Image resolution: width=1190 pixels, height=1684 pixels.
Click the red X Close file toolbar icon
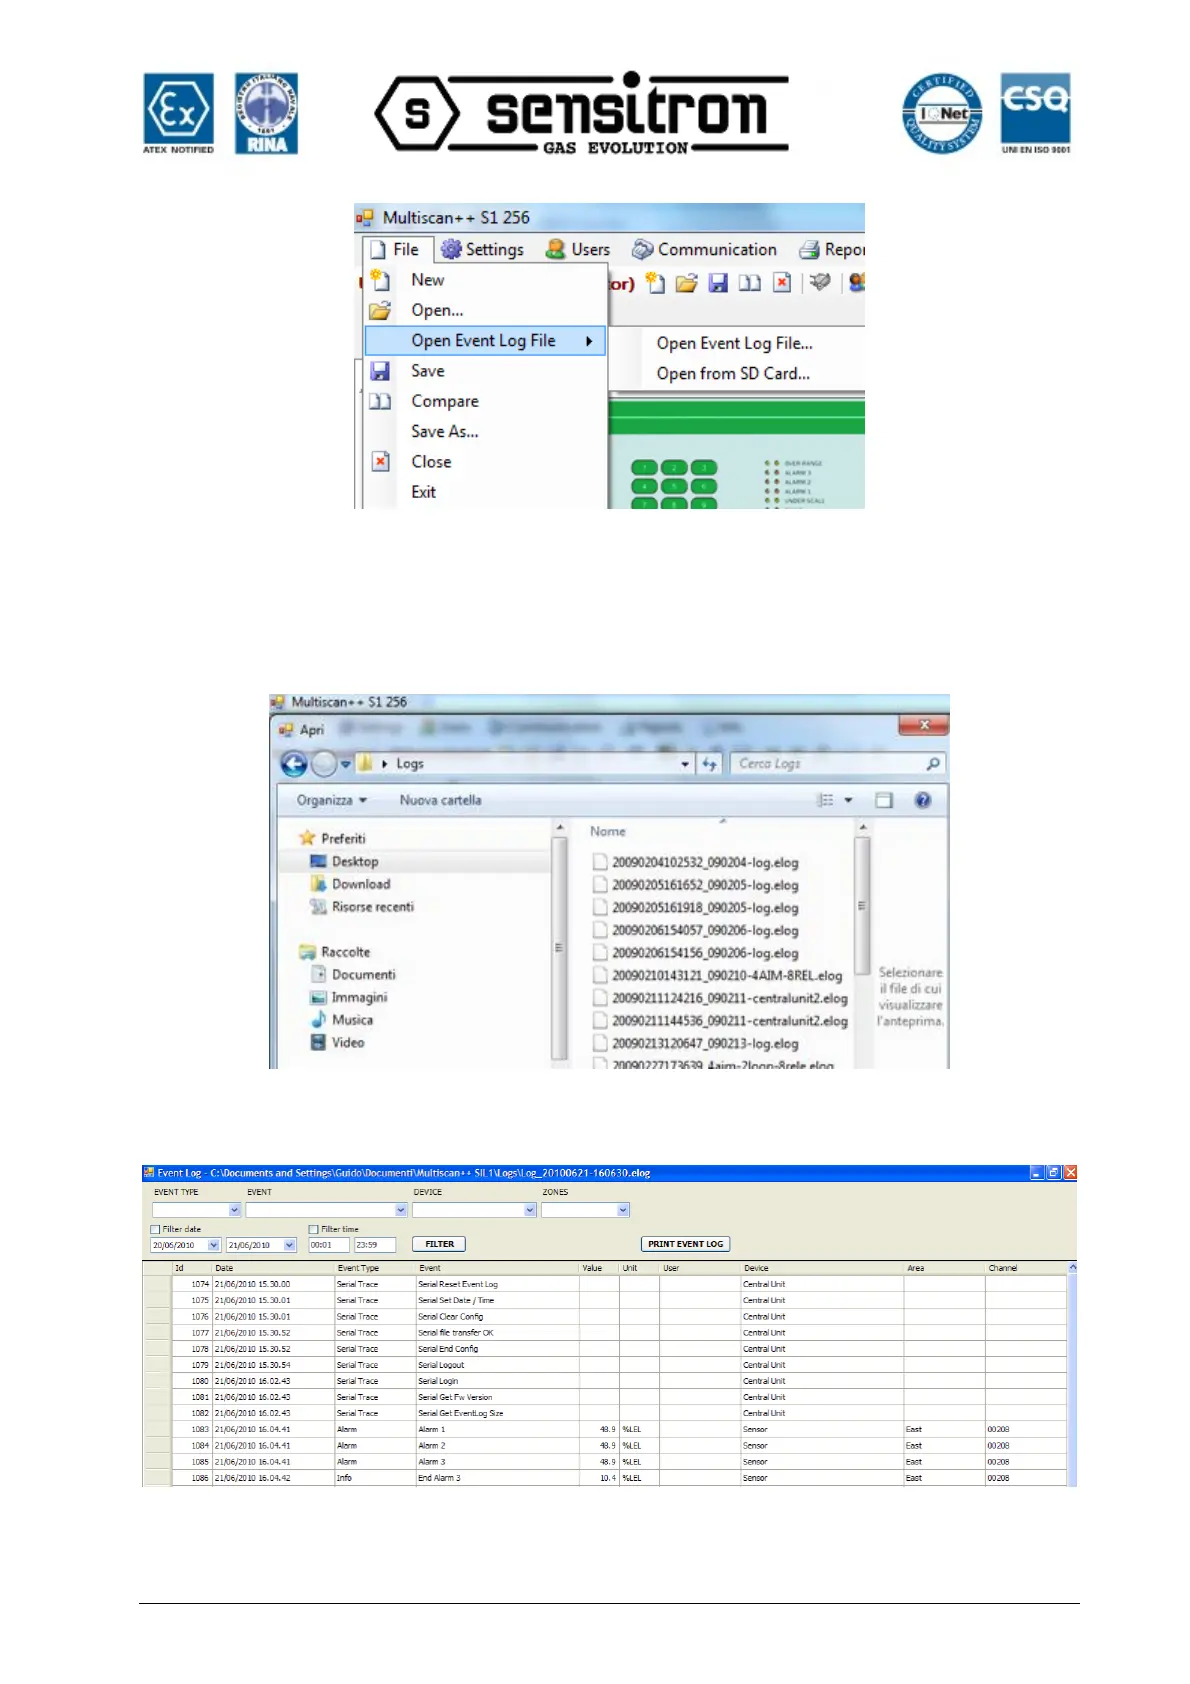(x=782, y=283)
